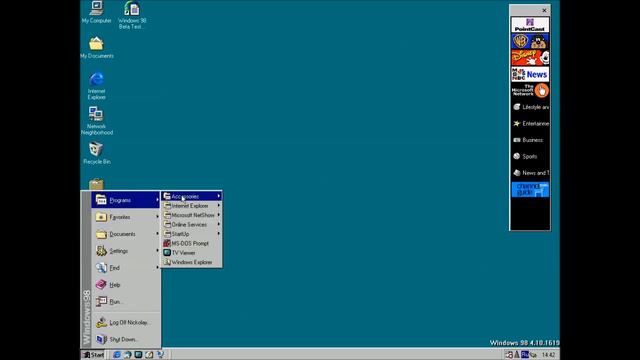This screenshot has height=360, width=640.
Task: Click the Favorites submenu arrow
Action: point(157,217)
